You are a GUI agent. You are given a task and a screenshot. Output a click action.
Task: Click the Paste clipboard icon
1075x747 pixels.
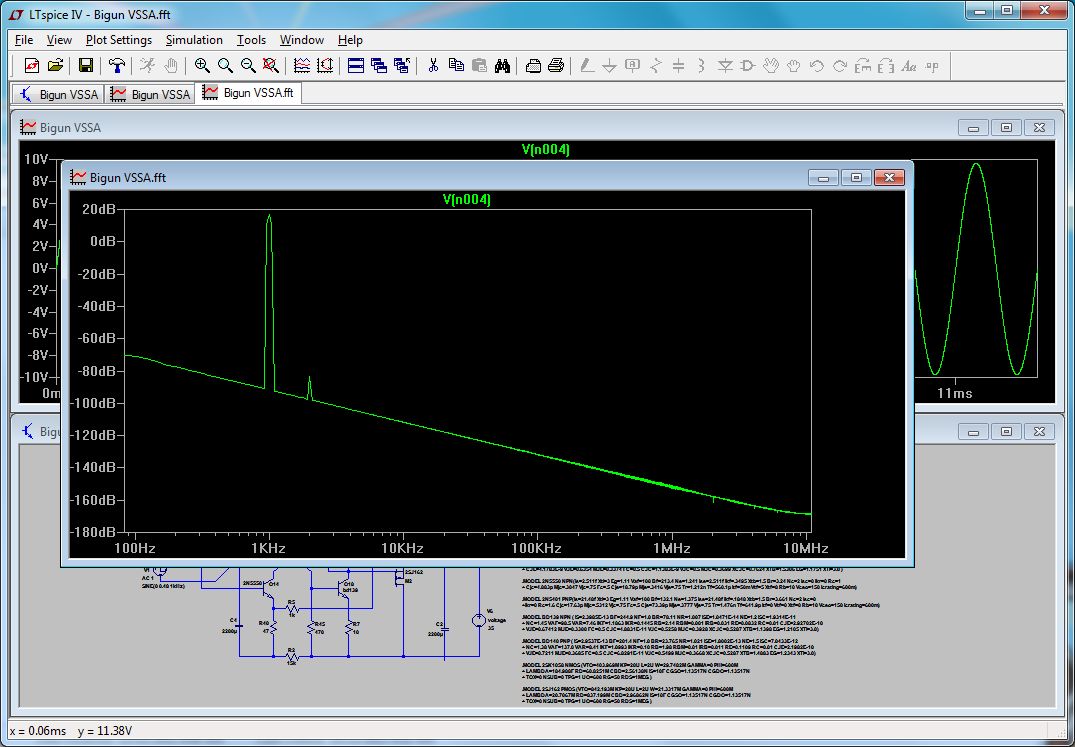[479, 65]
